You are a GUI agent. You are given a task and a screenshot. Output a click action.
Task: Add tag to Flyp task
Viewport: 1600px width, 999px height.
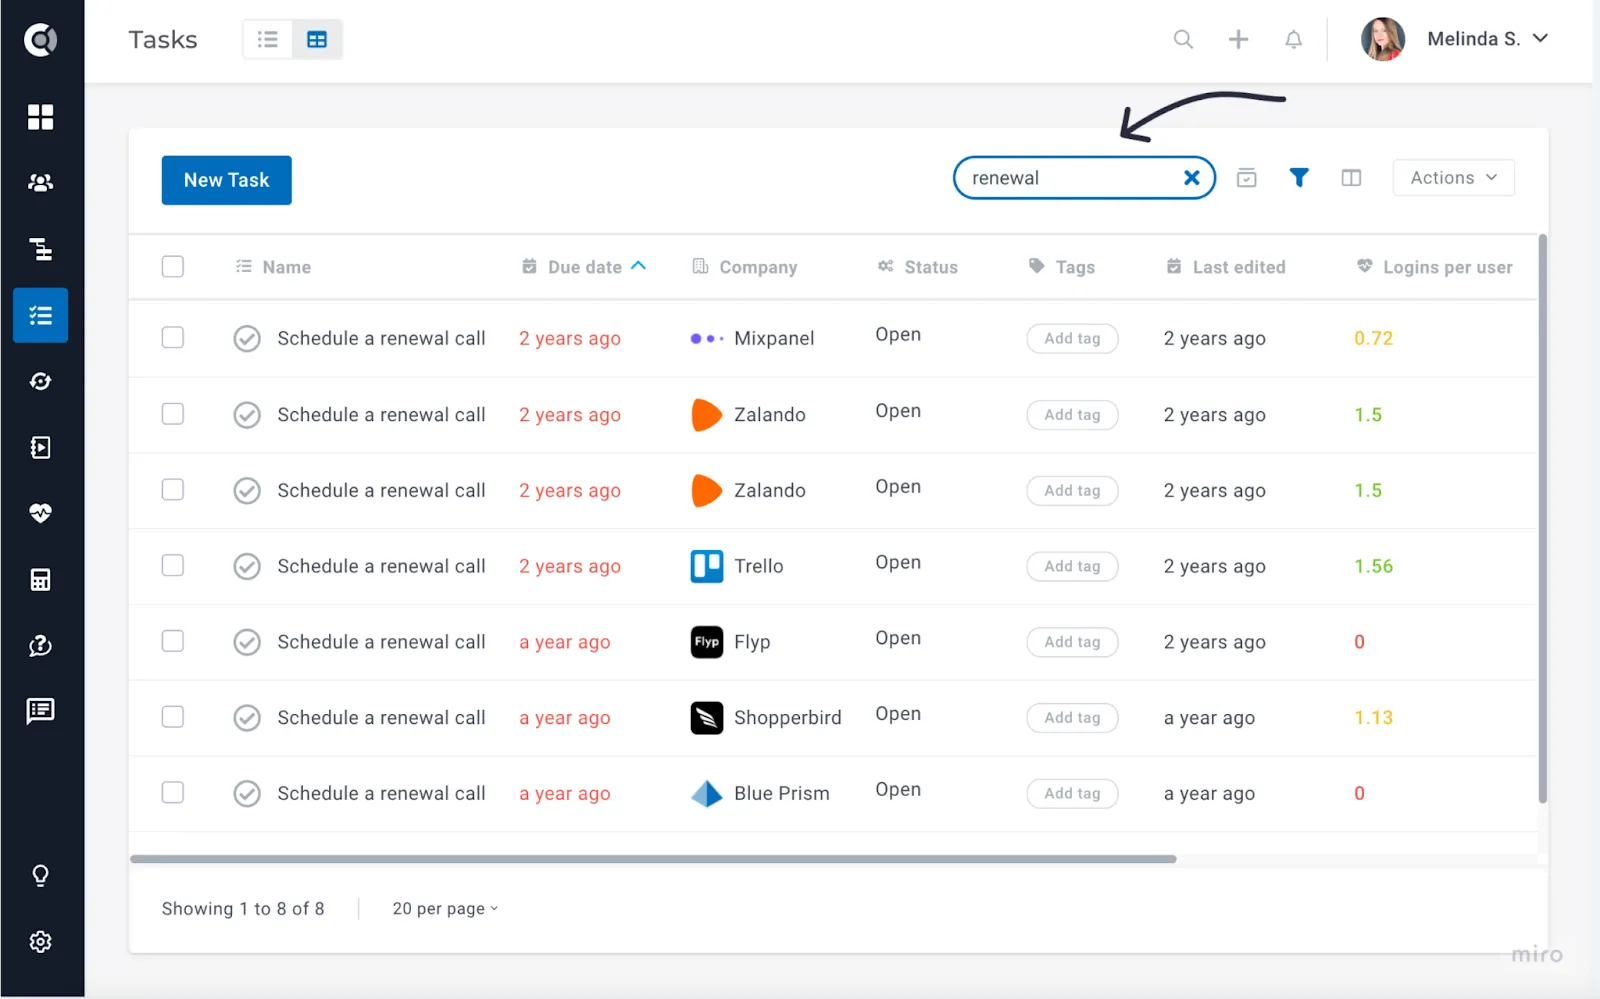(1072, 642)
